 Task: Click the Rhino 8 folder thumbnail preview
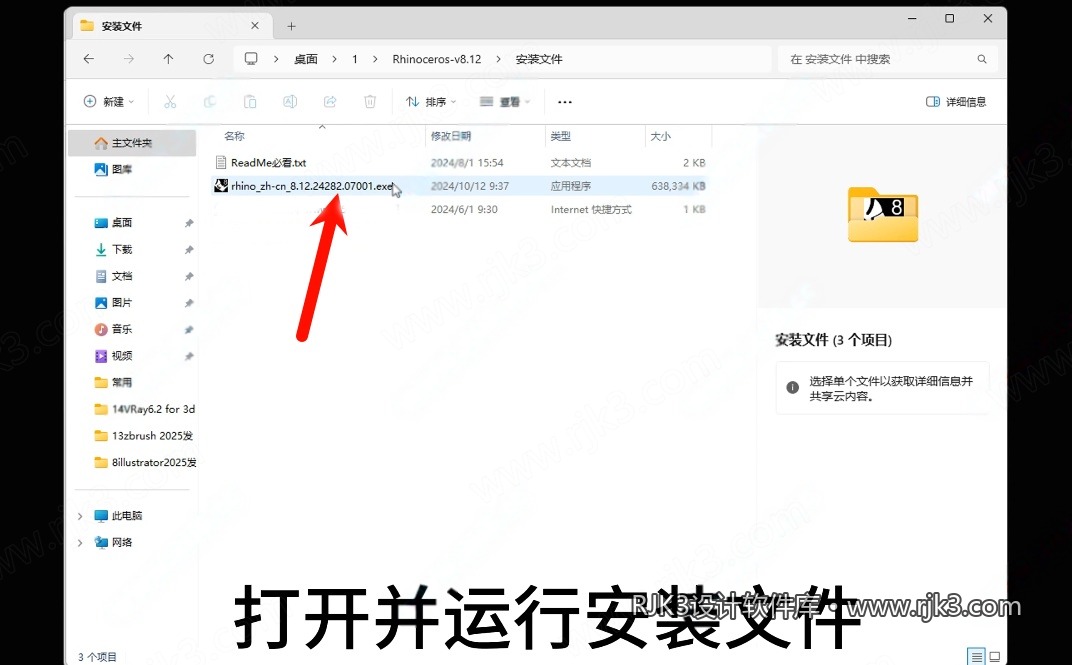883,214
